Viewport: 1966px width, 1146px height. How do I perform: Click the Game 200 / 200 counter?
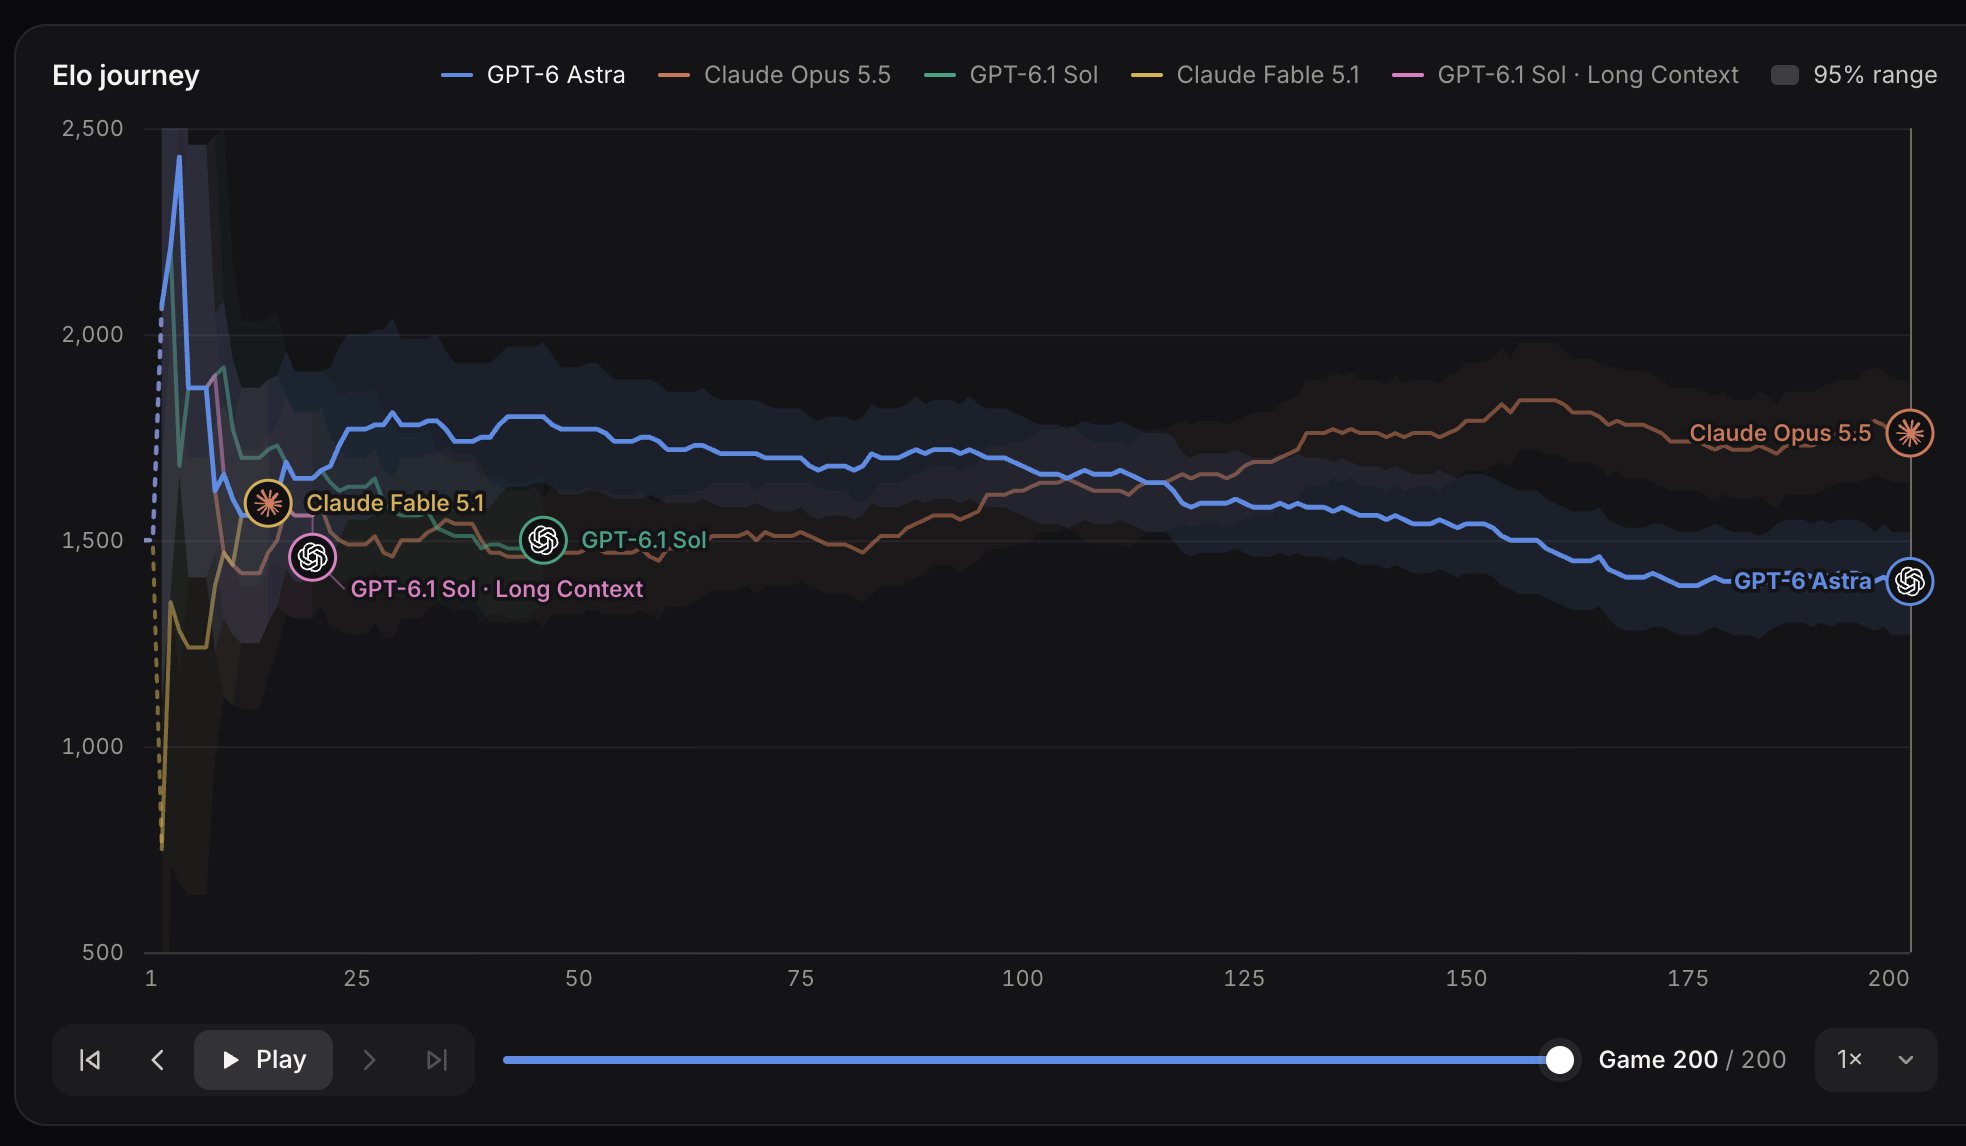click(x=1692, y=1060)
